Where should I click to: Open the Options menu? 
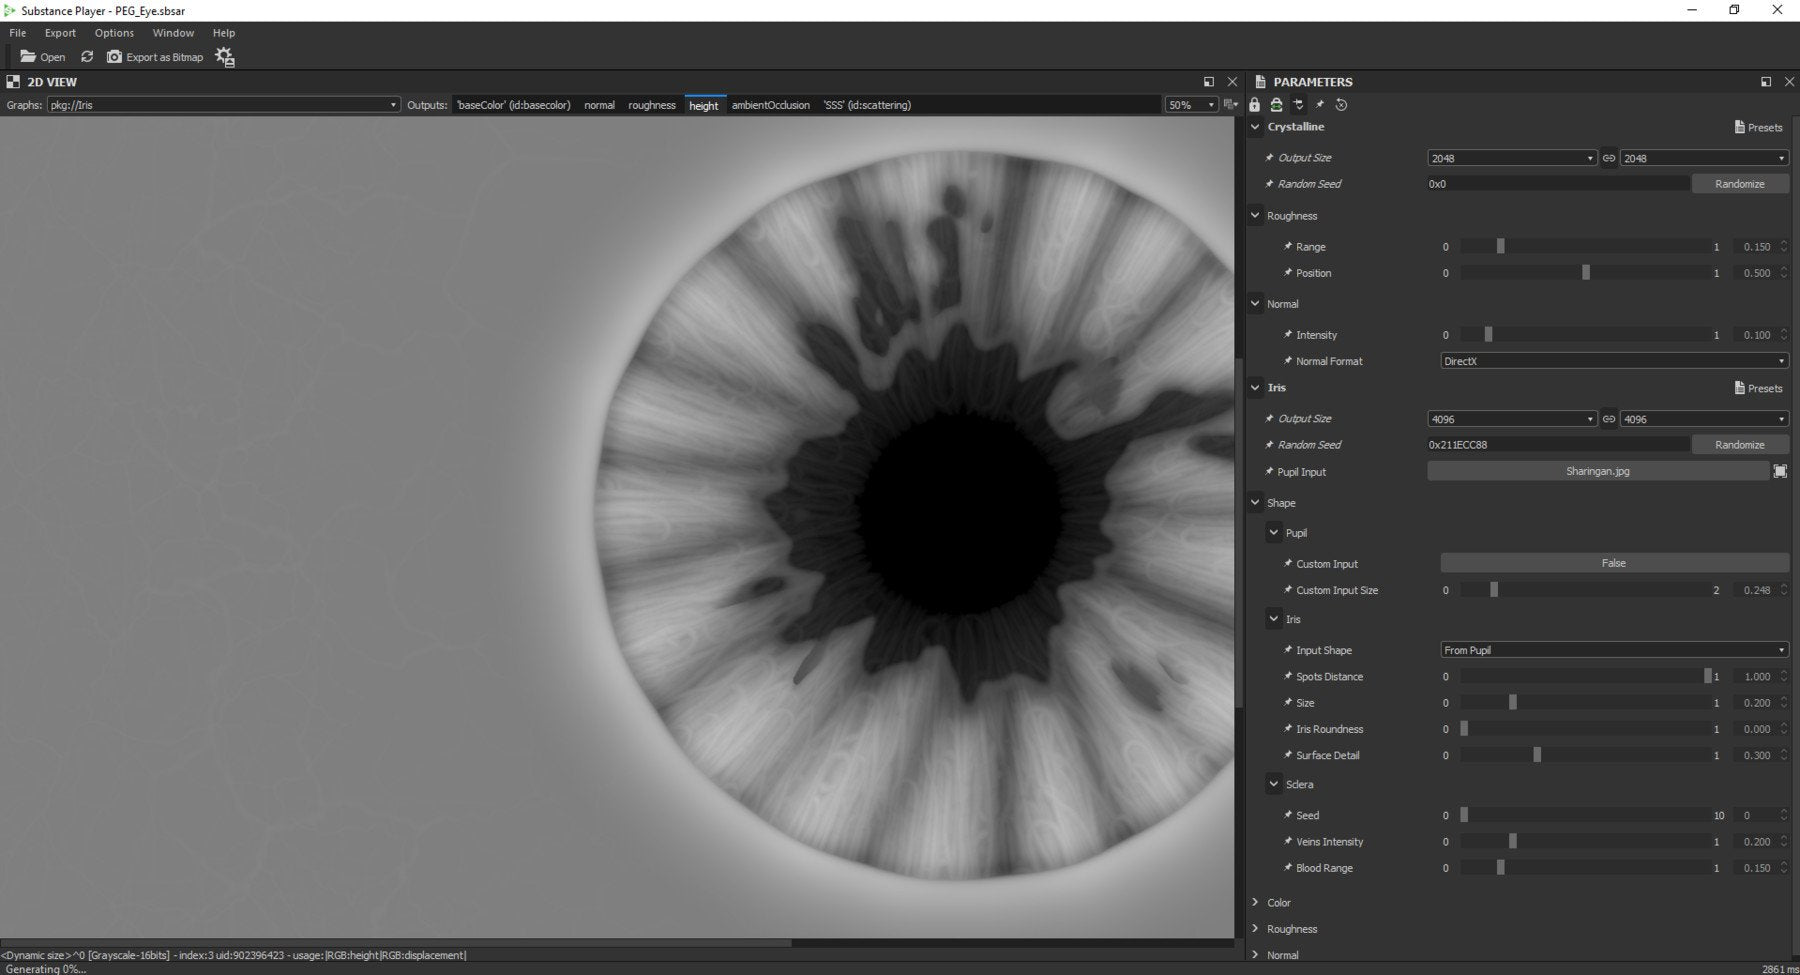pos(114,33)
